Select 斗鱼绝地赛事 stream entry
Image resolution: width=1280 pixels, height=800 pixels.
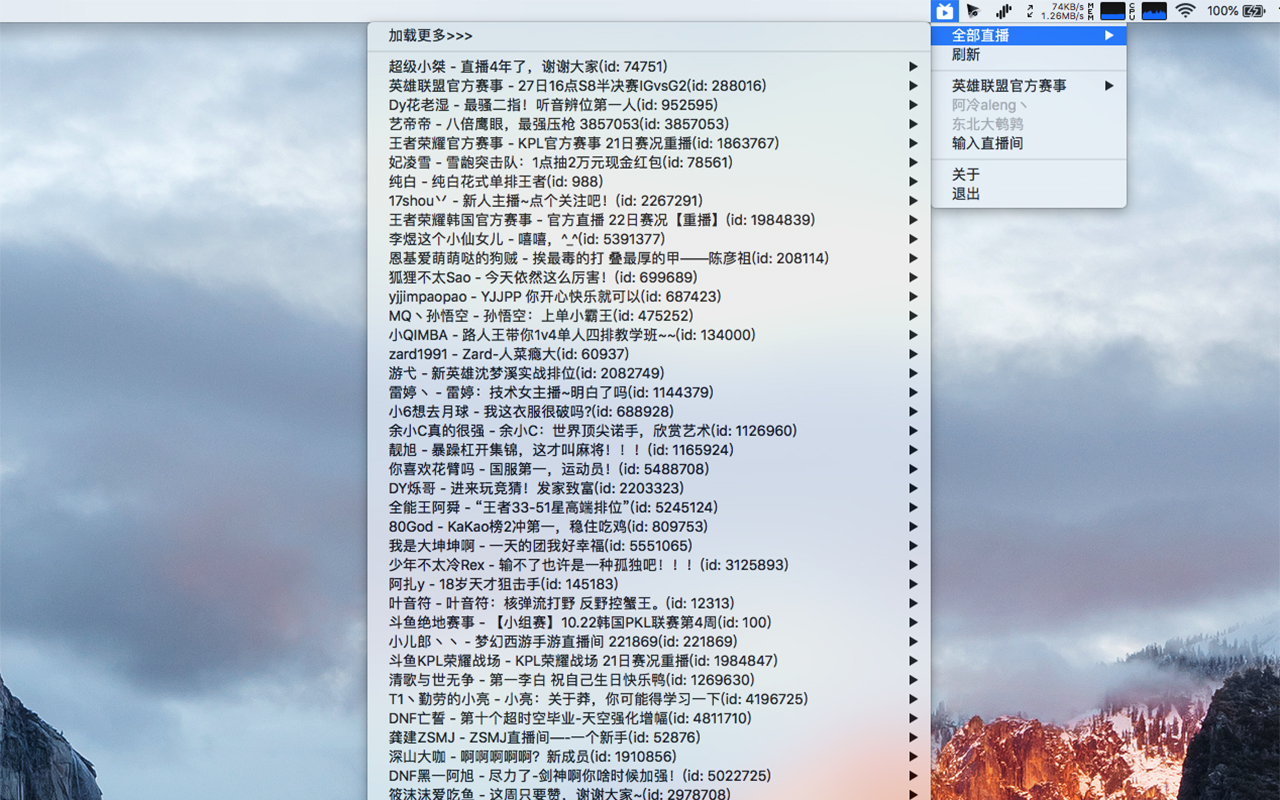(649, 623)
